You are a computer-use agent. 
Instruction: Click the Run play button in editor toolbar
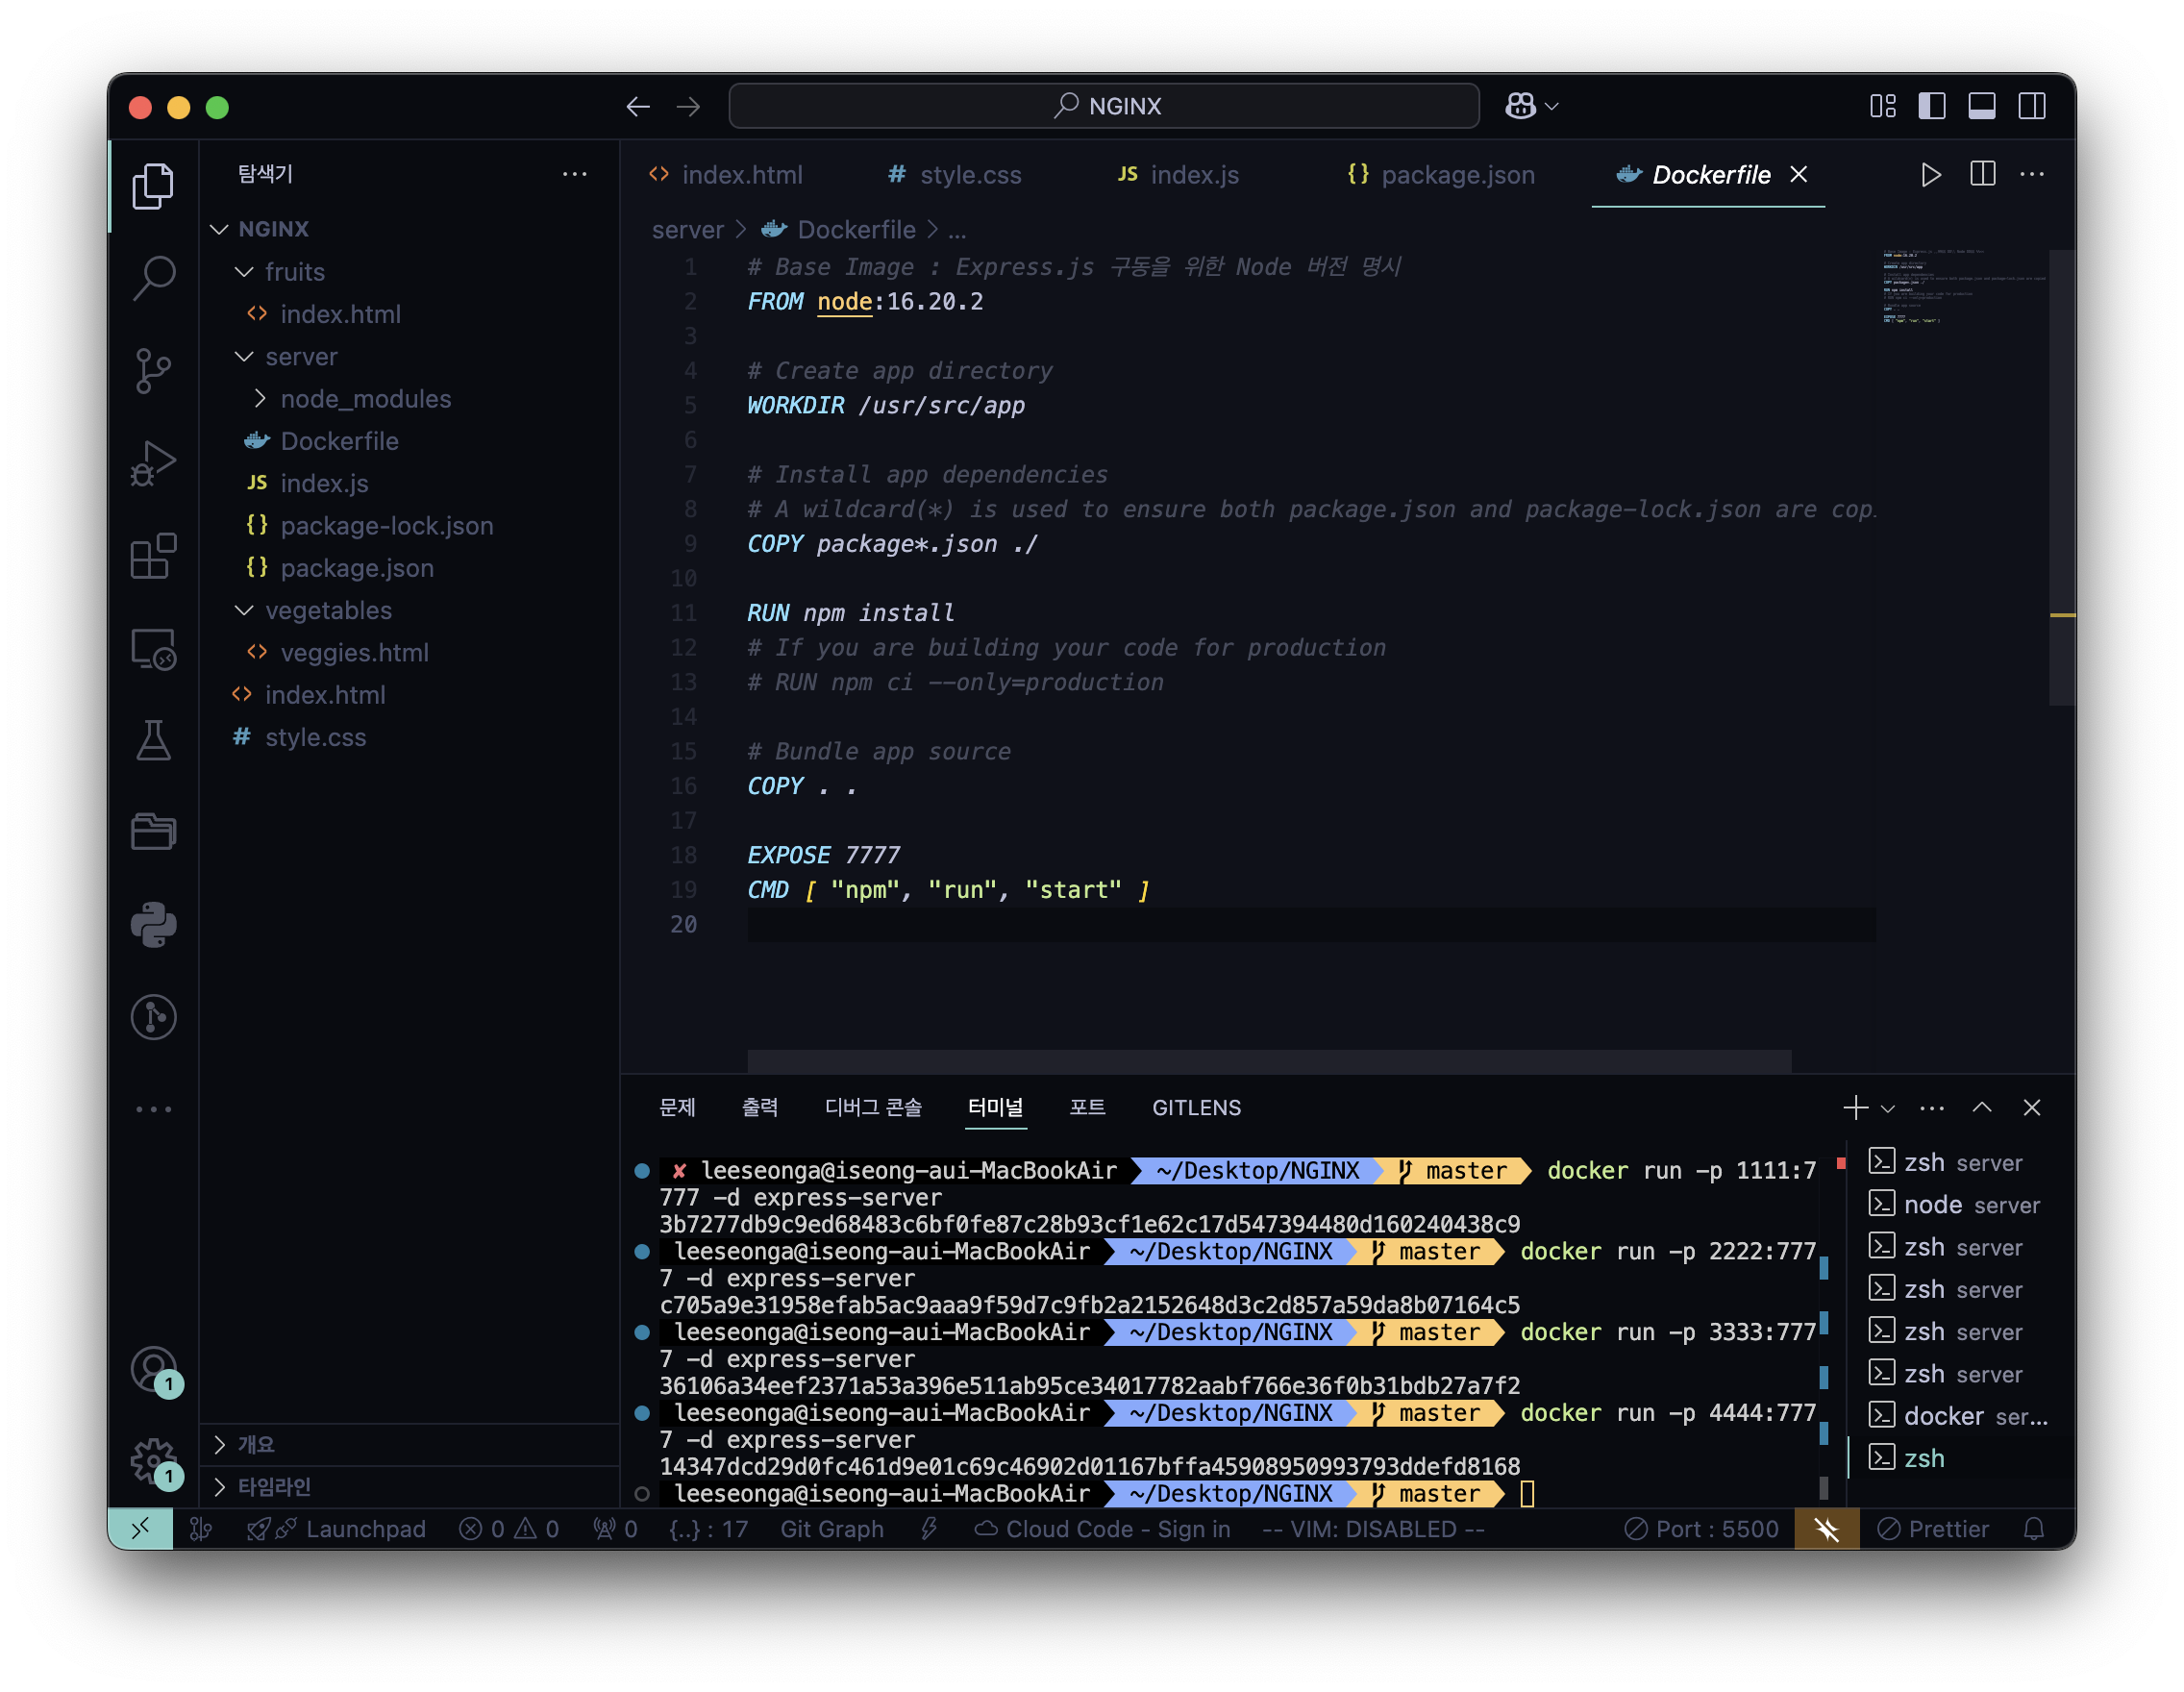pyautogui.click(x=1930, y=175)
